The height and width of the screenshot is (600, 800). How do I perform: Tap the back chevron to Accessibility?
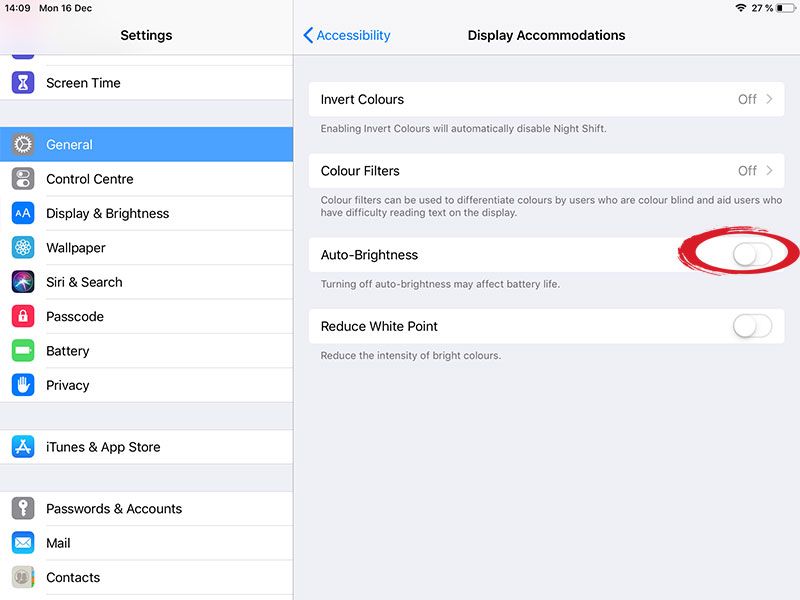(306, 35)
